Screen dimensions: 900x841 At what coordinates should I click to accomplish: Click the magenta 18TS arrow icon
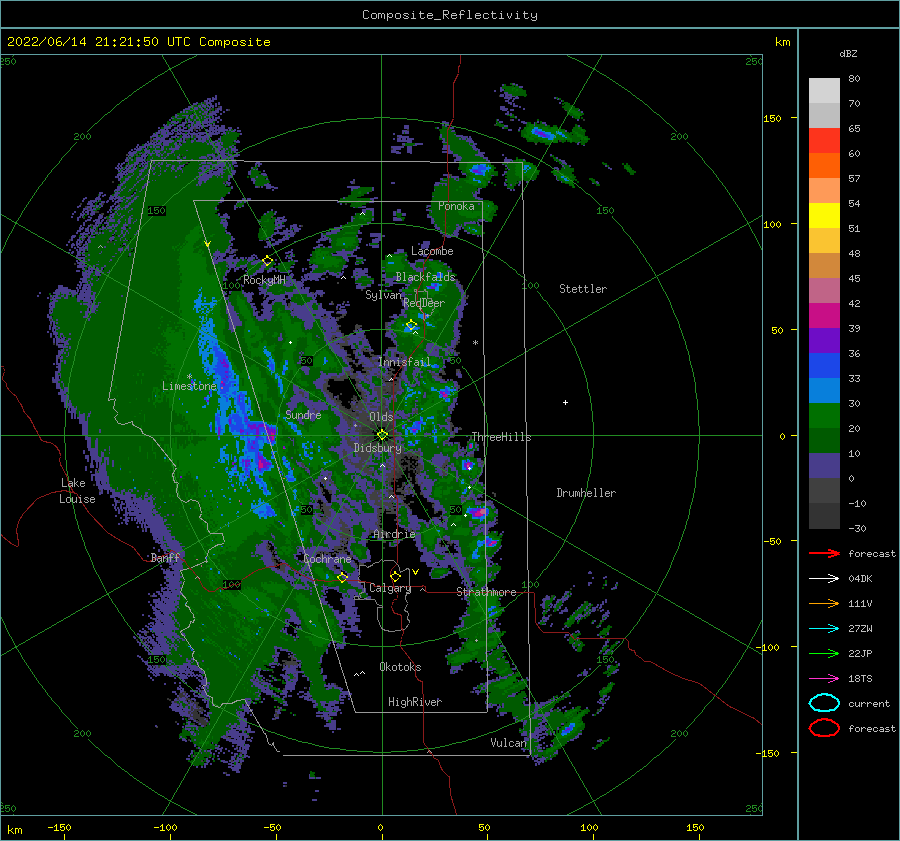(x=824, y=679)
